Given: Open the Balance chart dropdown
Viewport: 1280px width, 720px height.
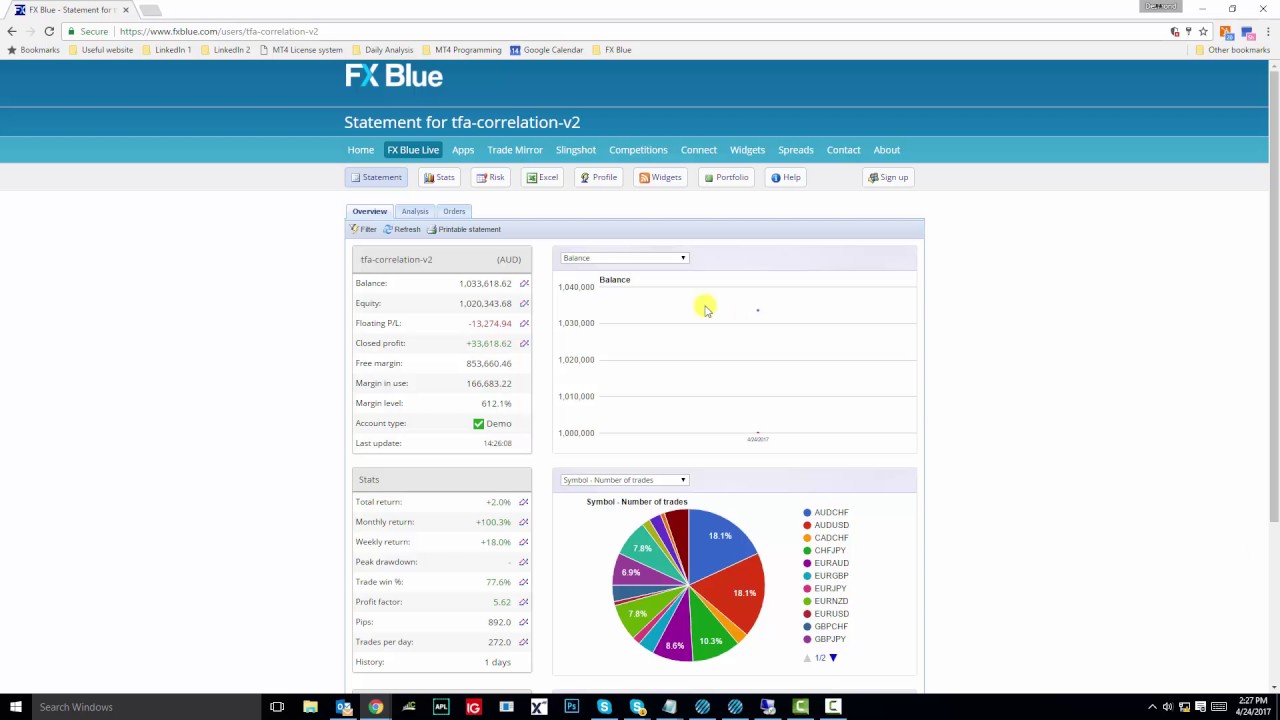Looking at the screenshot, I should tap(624, 258).
